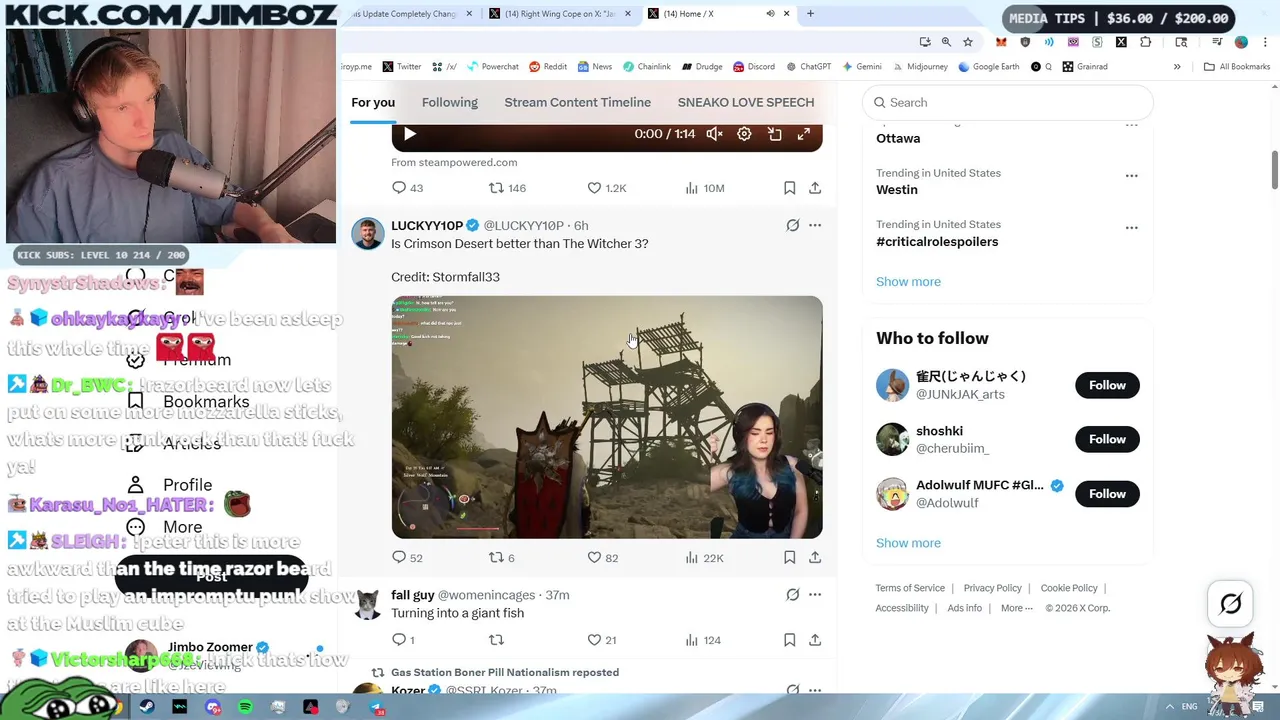
Task: Open the #criticalrolespoilers trending topic
Action: coord(937,241)
